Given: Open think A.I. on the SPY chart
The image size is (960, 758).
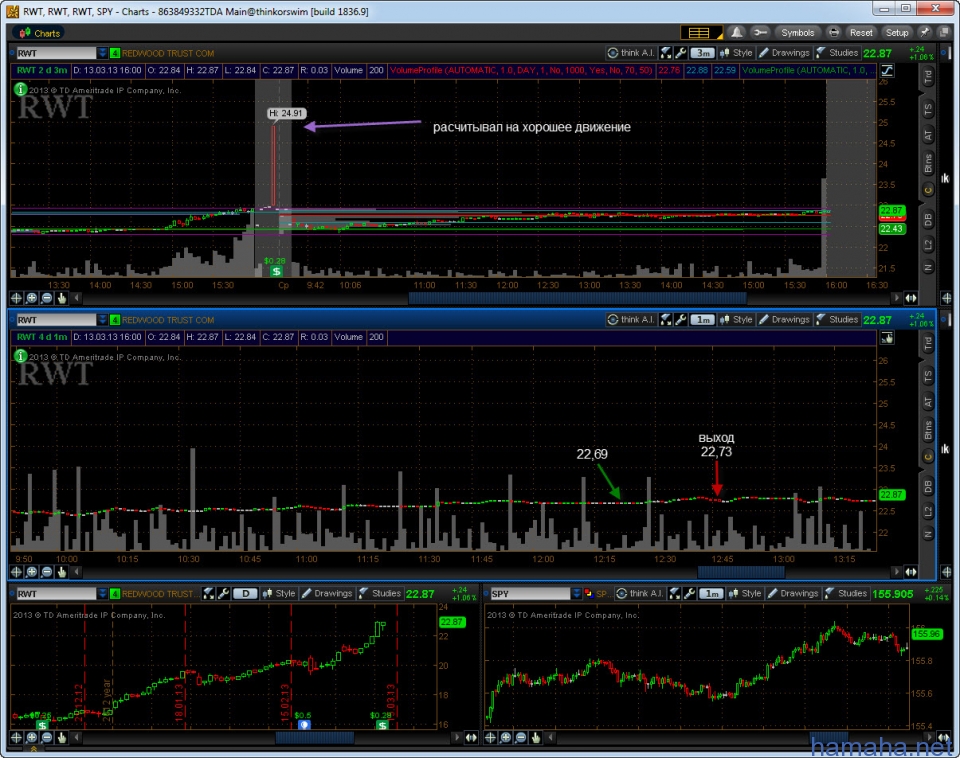Looking at the screenshot, I should coord(639,593).
